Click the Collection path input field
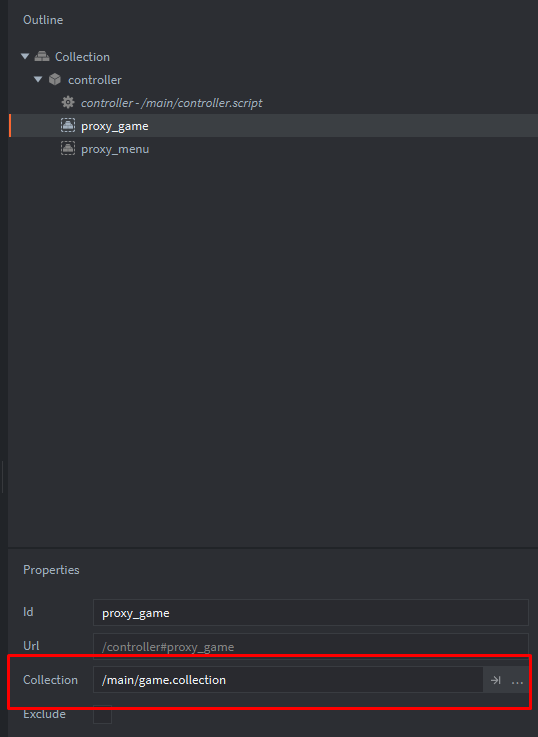 288,680
